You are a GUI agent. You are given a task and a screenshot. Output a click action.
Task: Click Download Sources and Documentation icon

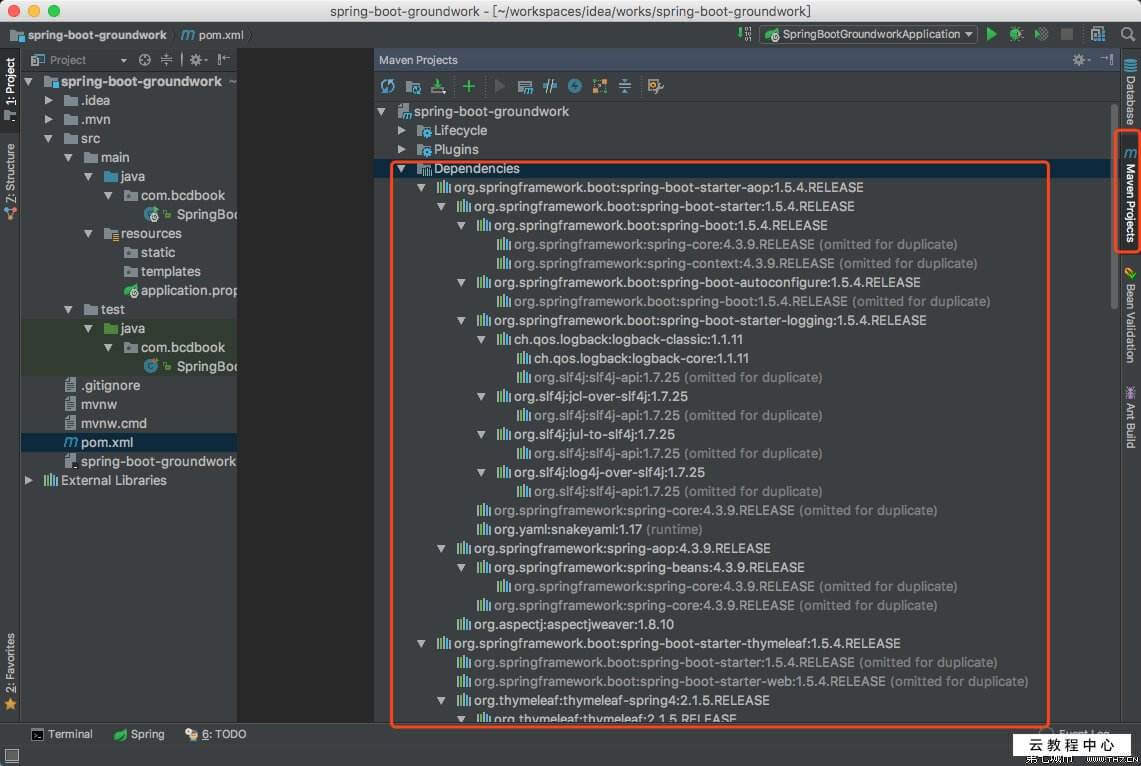click(x=437, y=87)
